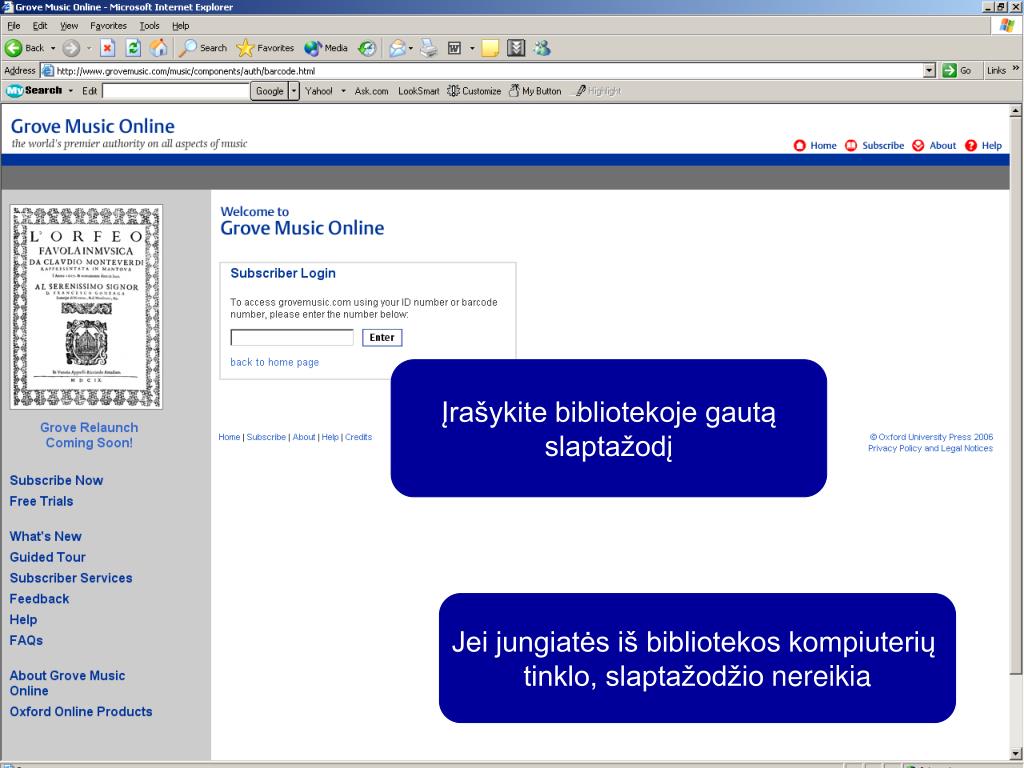Viewport: 1024px width, 768px height.
Task: Click the Google search button
Action: tap(269, 91)
